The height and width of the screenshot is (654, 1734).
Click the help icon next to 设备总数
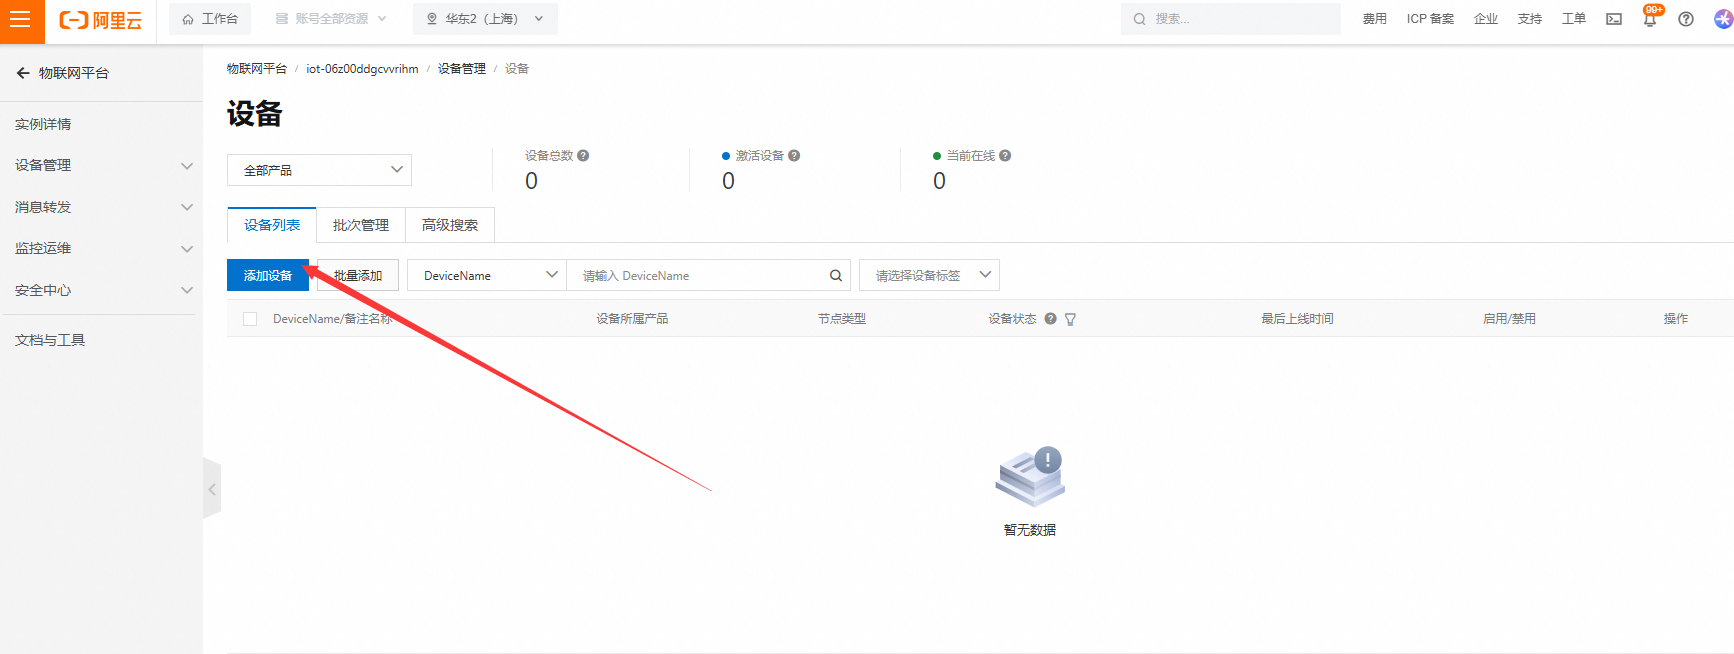[x=583, y=156]
